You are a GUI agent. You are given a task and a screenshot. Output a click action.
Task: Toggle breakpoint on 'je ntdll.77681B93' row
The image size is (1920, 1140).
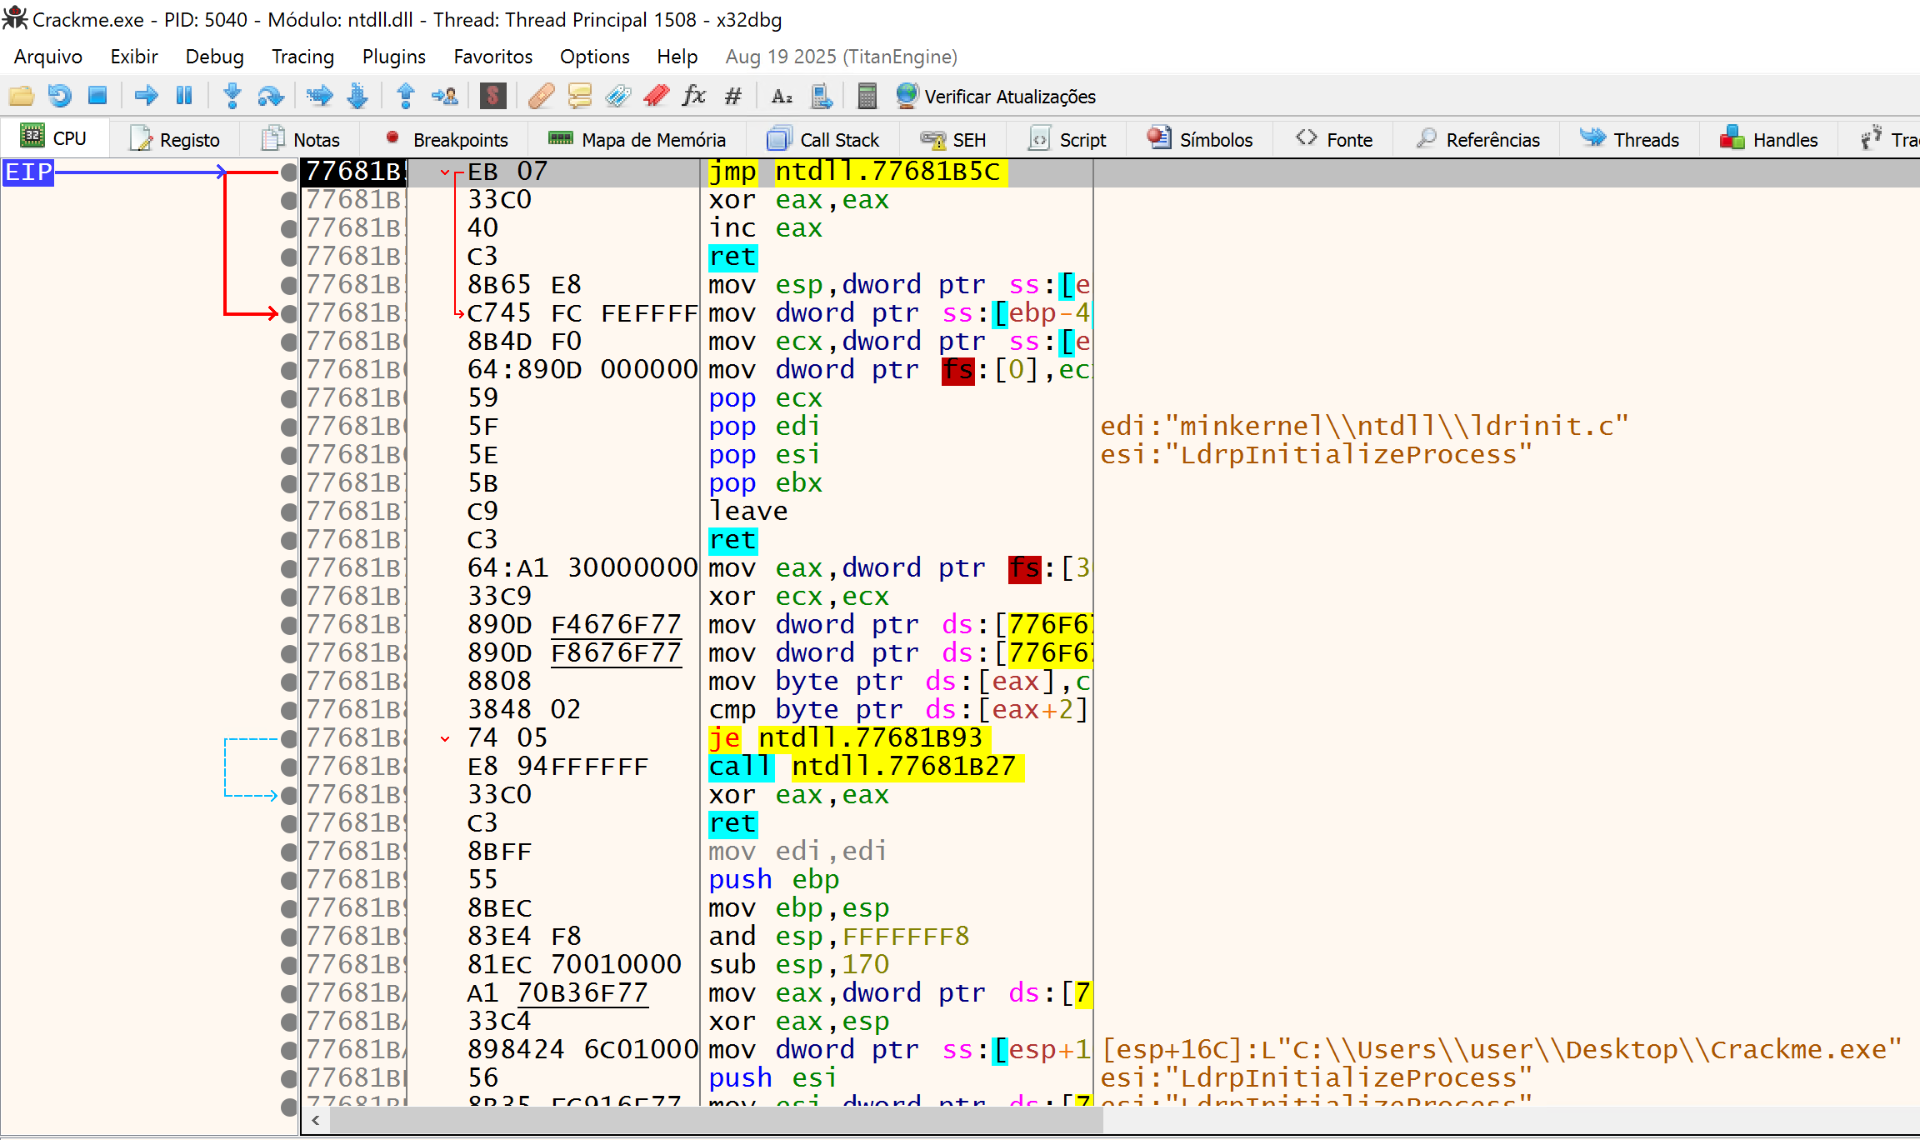pos(289,739)
